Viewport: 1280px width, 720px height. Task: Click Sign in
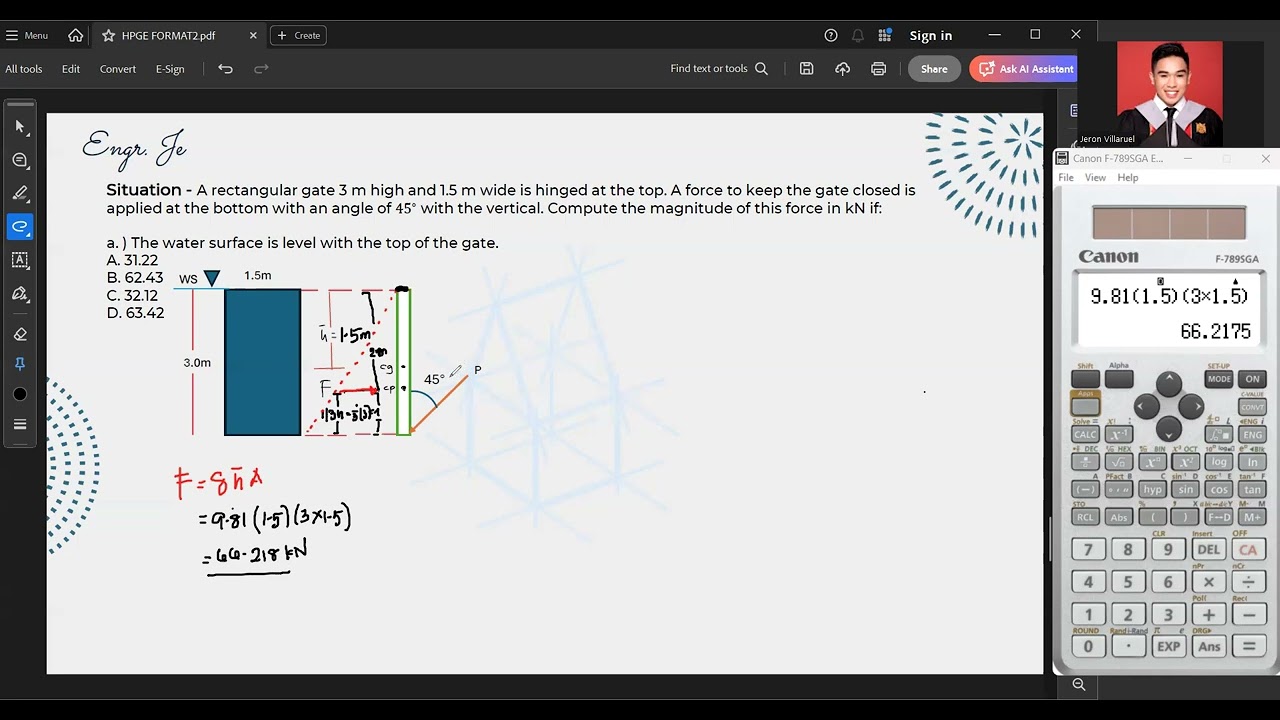tap(931, 35)
